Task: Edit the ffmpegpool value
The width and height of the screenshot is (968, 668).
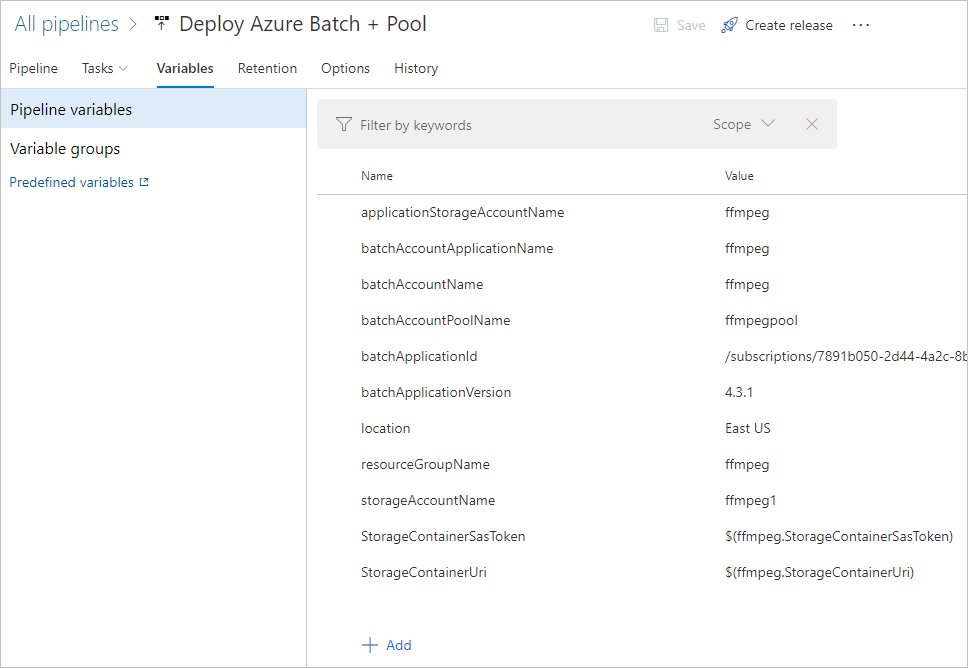Action: click(761, 321)
